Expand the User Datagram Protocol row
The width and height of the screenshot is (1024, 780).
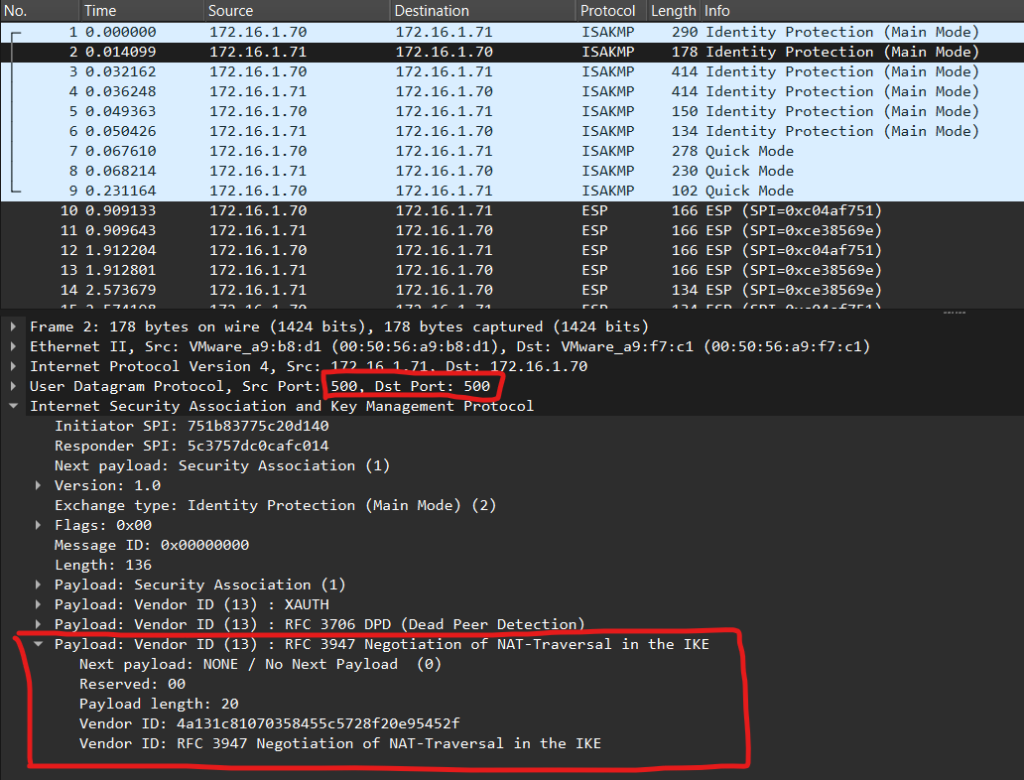click(13, 386)
